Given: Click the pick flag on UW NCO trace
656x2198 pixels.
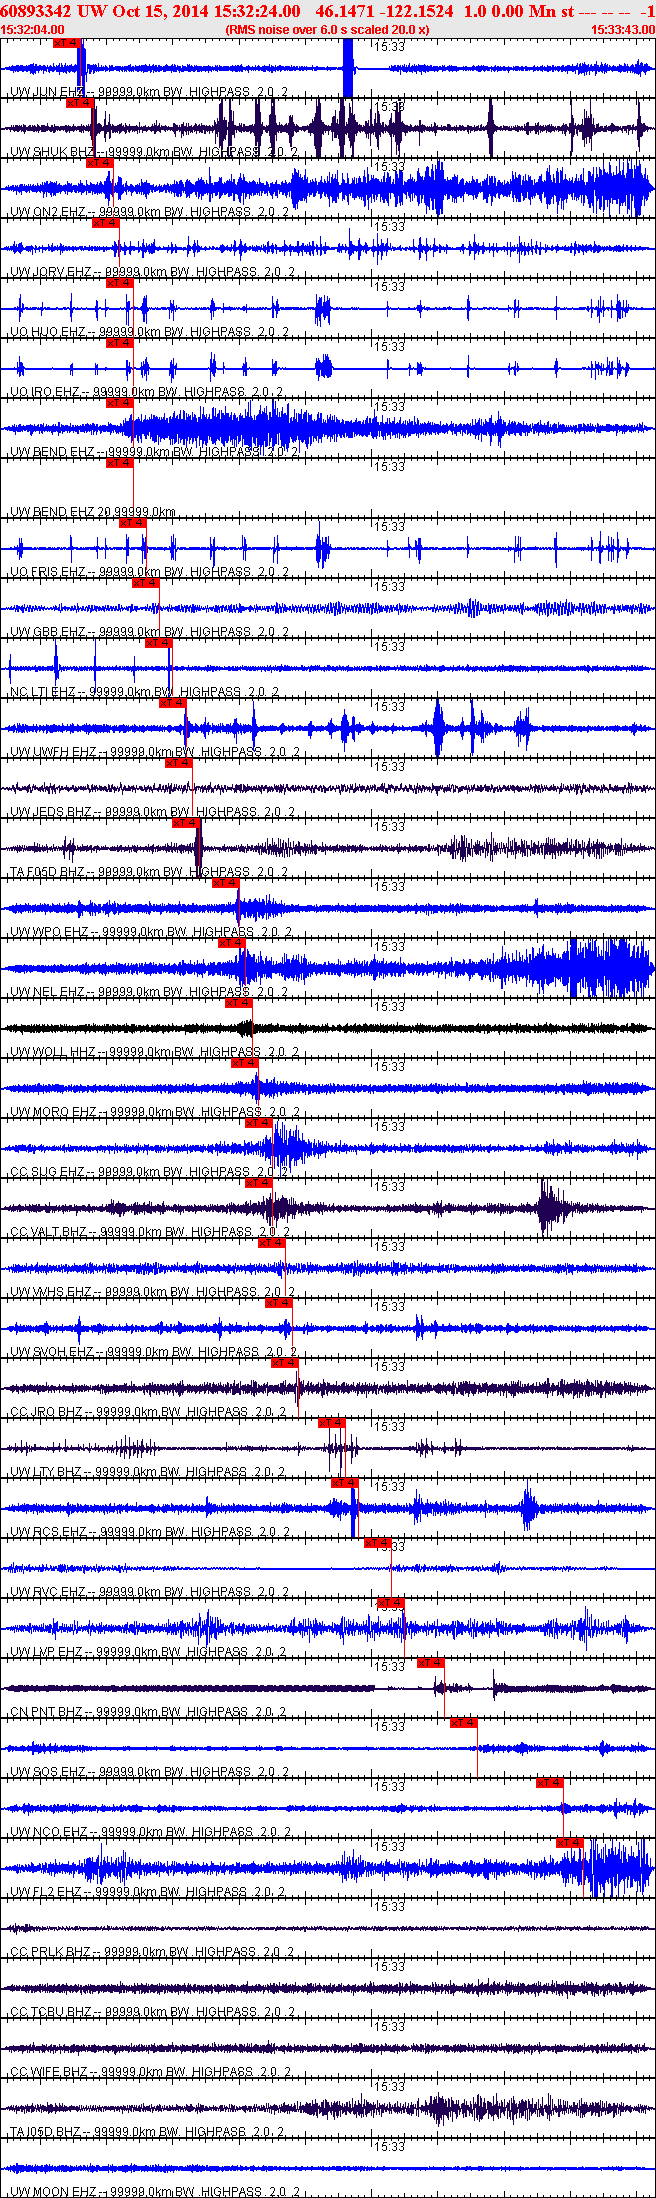Looking at the screenshot, I should (550, 1783).
